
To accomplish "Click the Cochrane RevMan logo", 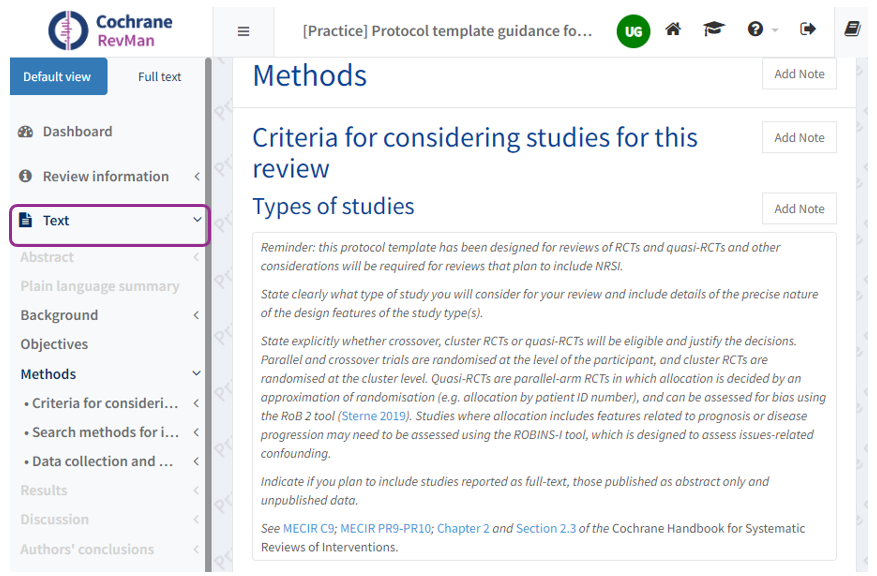I will pos(111,30).
